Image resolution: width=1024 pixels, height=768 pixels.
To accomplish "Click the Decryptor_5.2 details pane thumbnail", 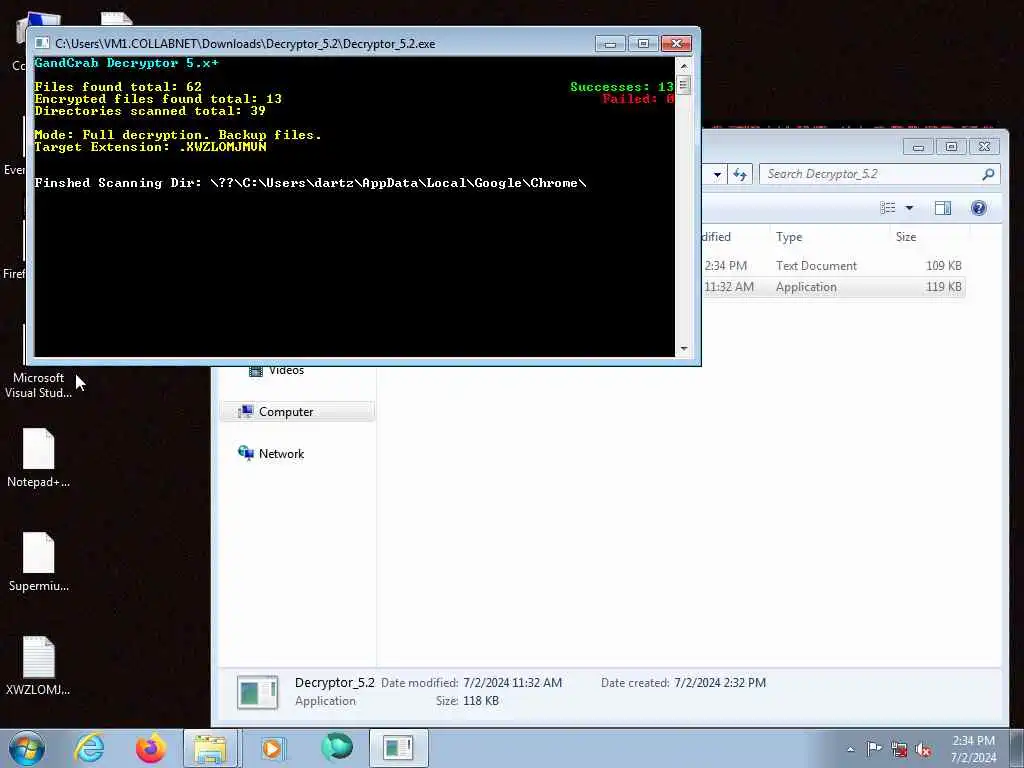I will pos(257,692).
